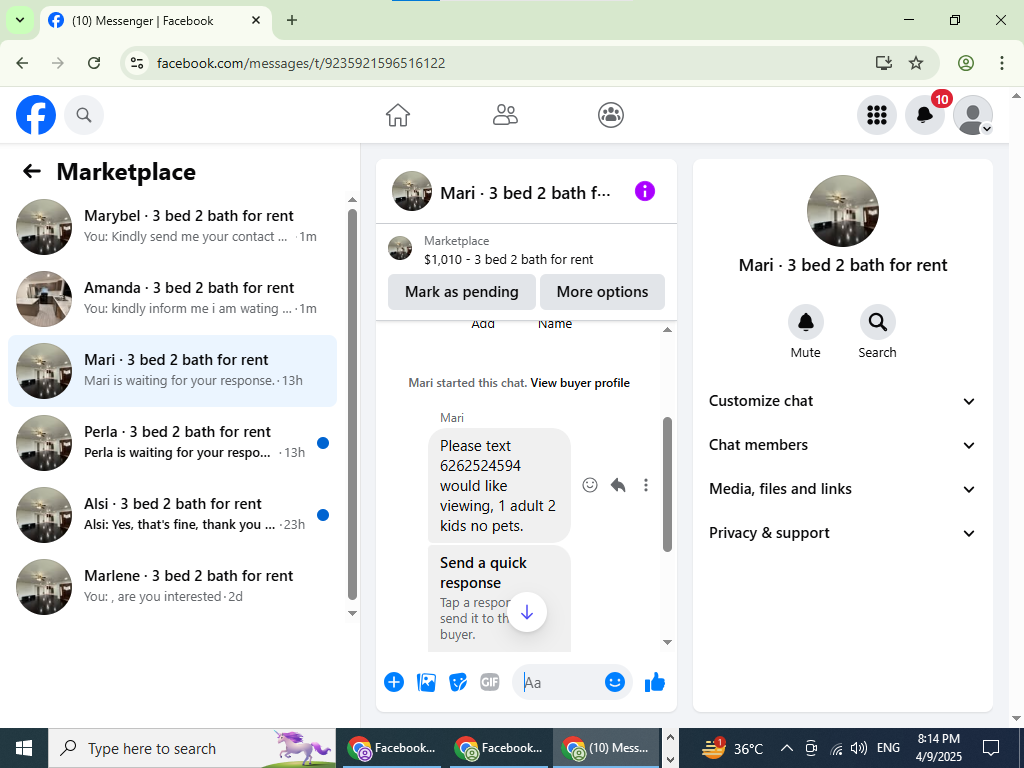Open the tab search dropdown arrow
Viewport: 1024px width, 768px height.
click(x=20, y=20)
